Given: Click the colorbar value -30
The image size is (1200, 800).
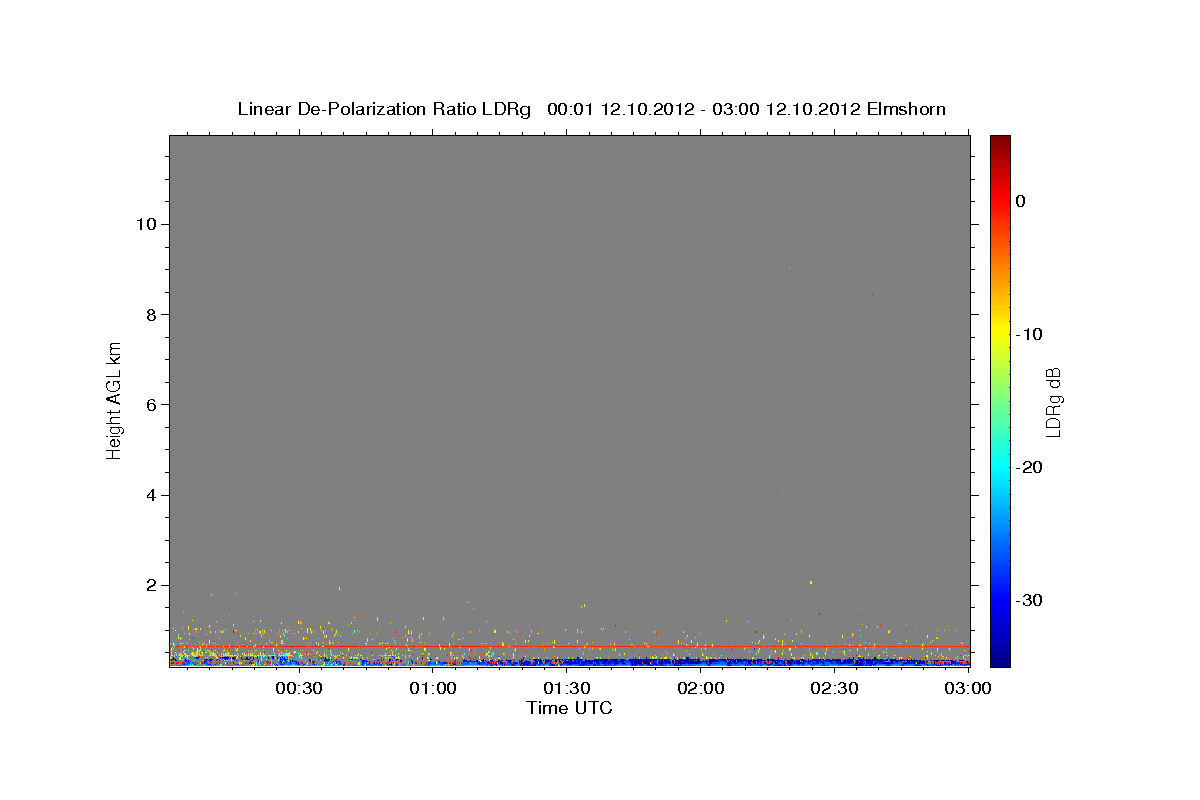Looking at the screenshot, I should (x=1029, y=600).
